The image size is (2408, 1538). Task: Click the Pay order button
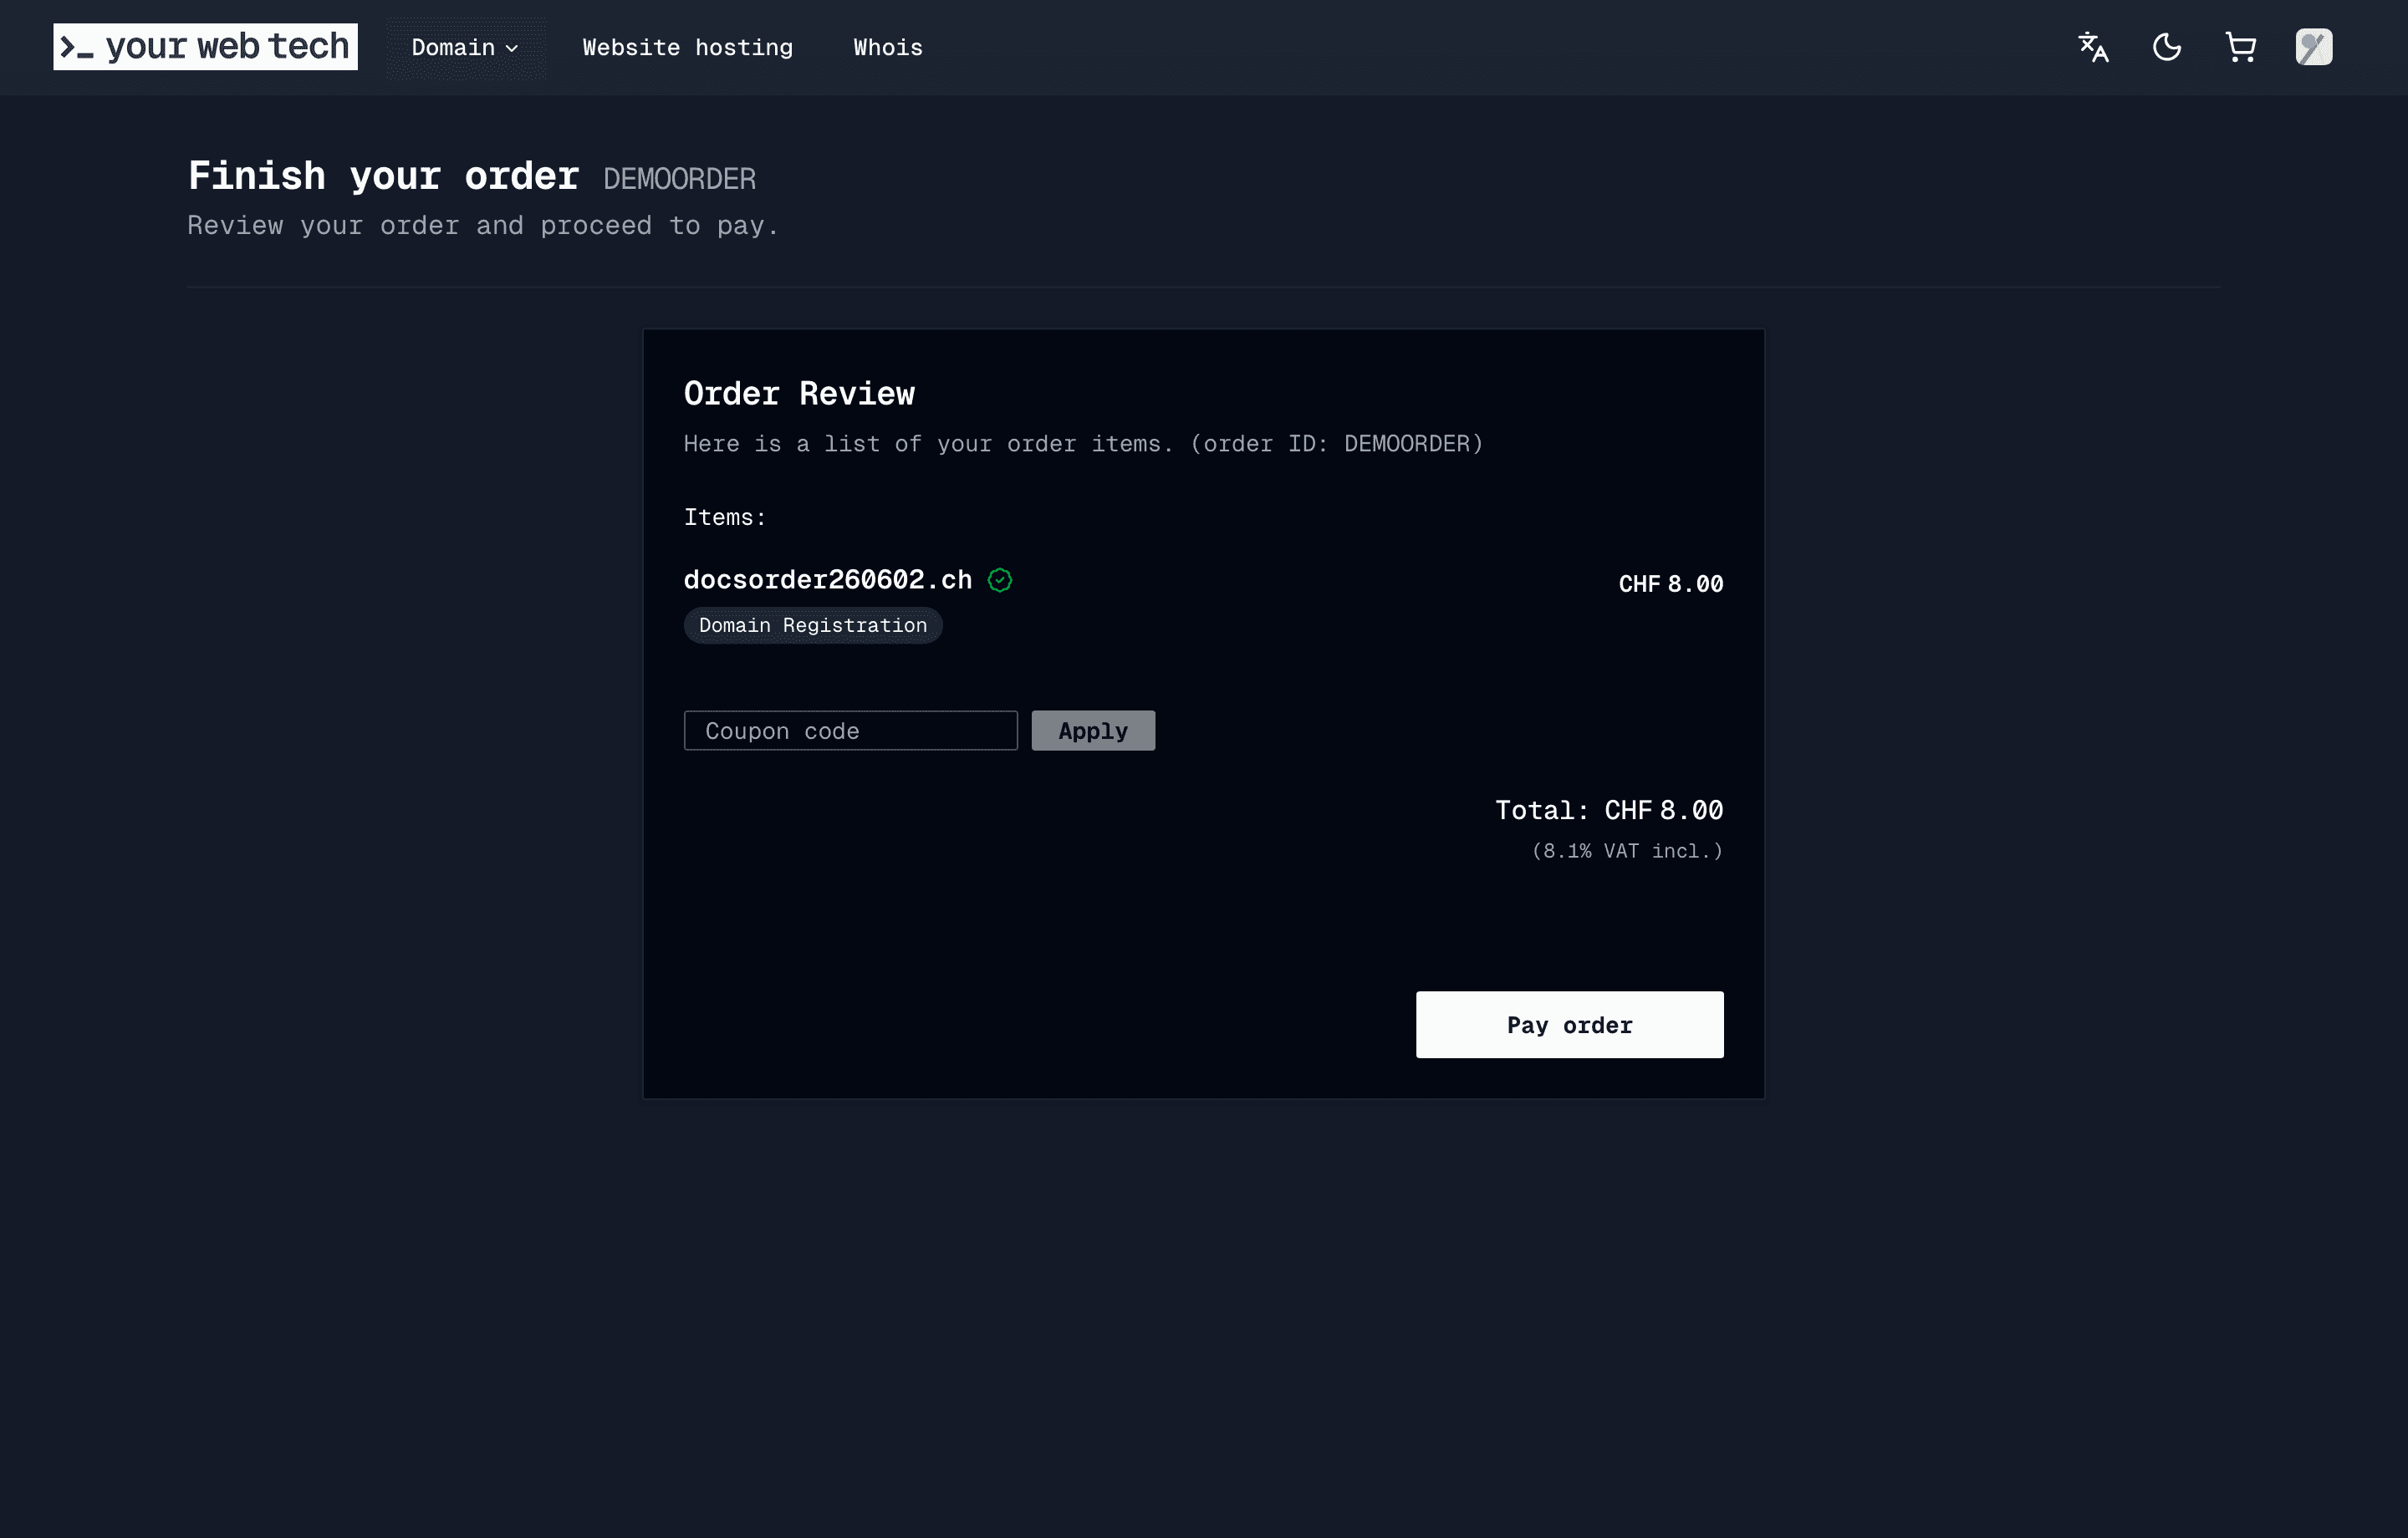[x=1570, y=1025]
